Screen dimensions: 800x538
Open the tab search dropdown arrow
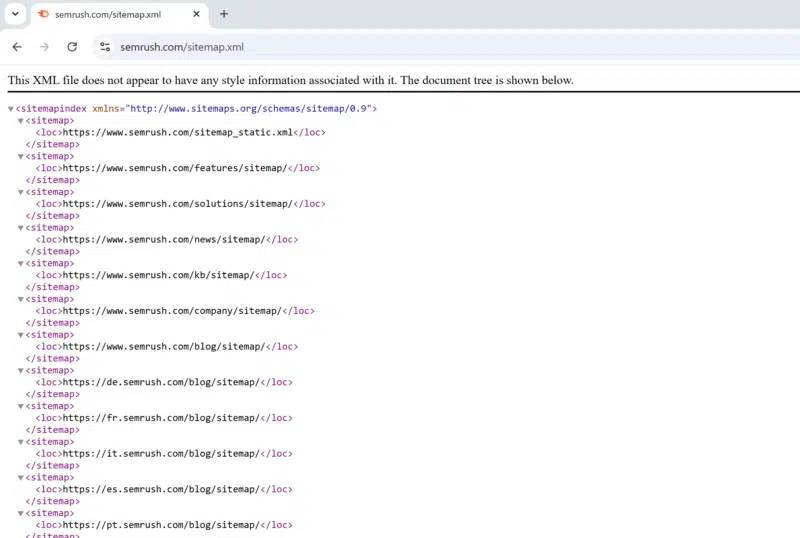(15, 14)
